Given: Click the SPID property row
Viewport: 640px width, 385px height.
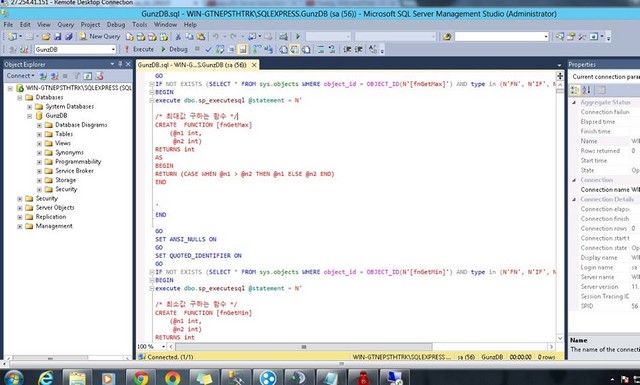Looking at the screenshot, I should click(605, 306).
